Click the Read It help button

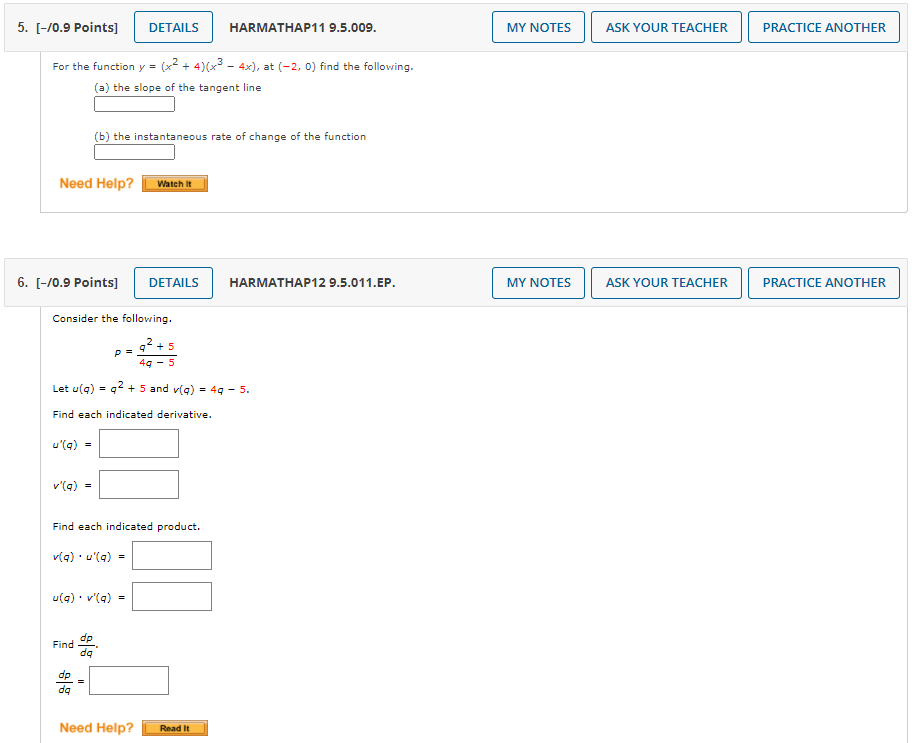tap(174, 727)
